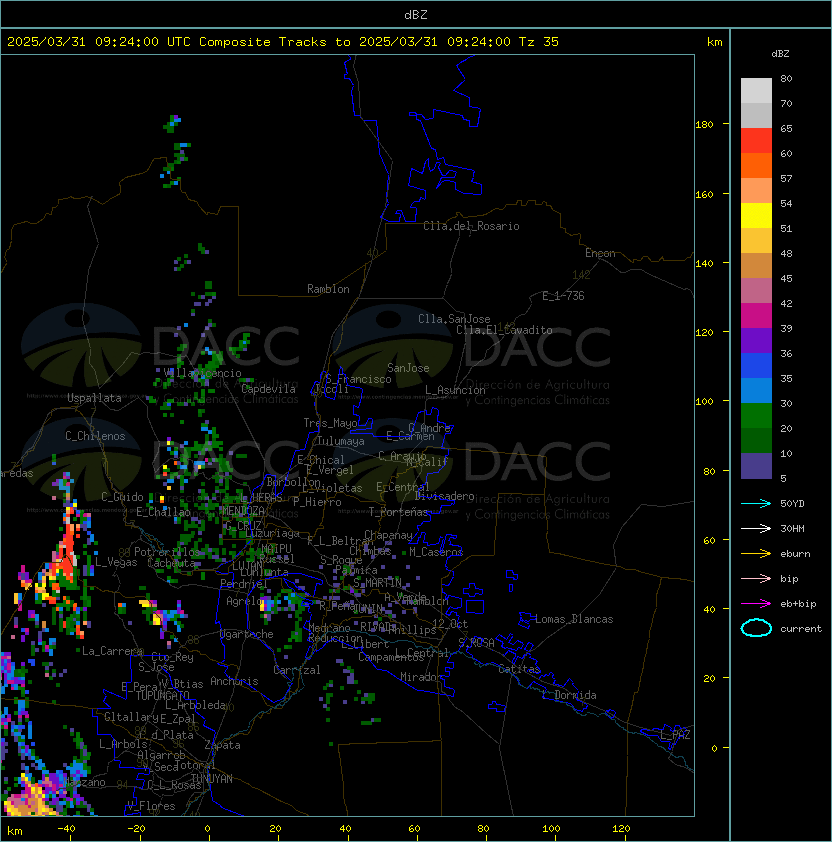The width and height of the screenshot is (832, 842).
Task: Click the 'Villavicencio' map label
Action: [x=202, y=373]
